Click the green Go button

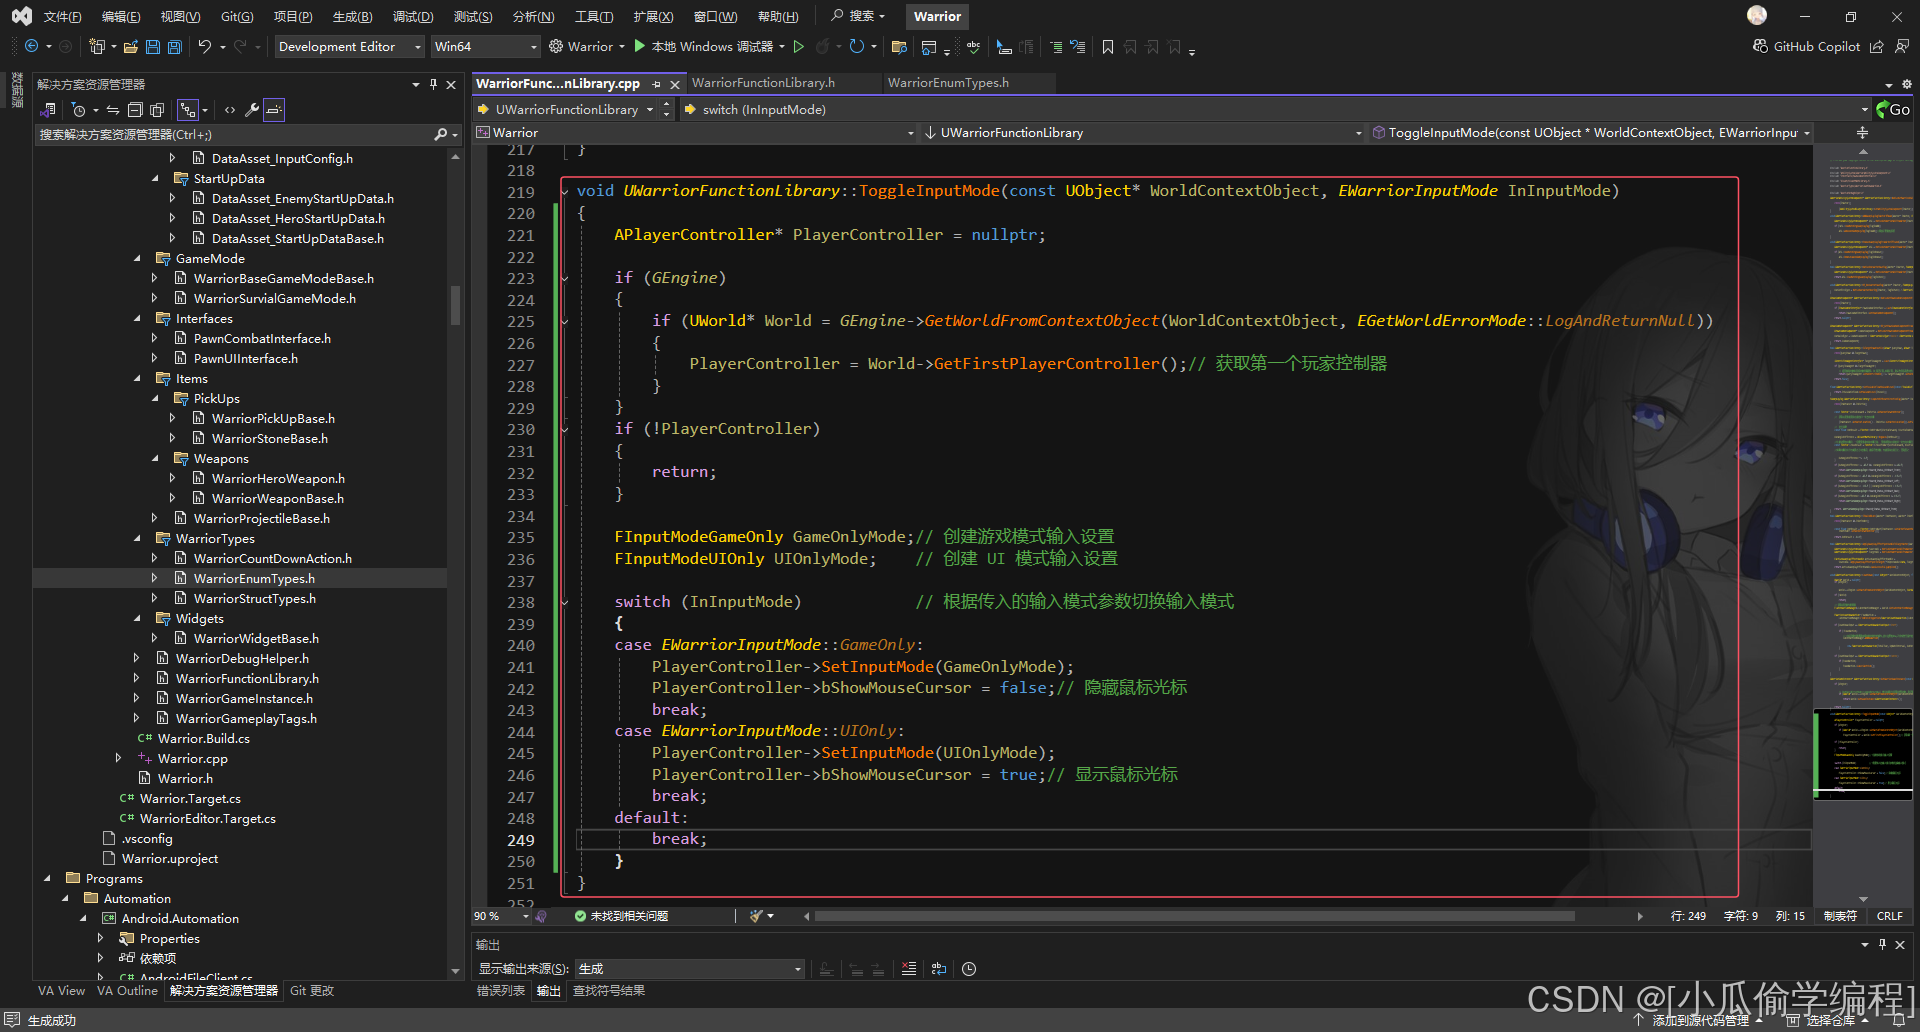pos(1893,110)
